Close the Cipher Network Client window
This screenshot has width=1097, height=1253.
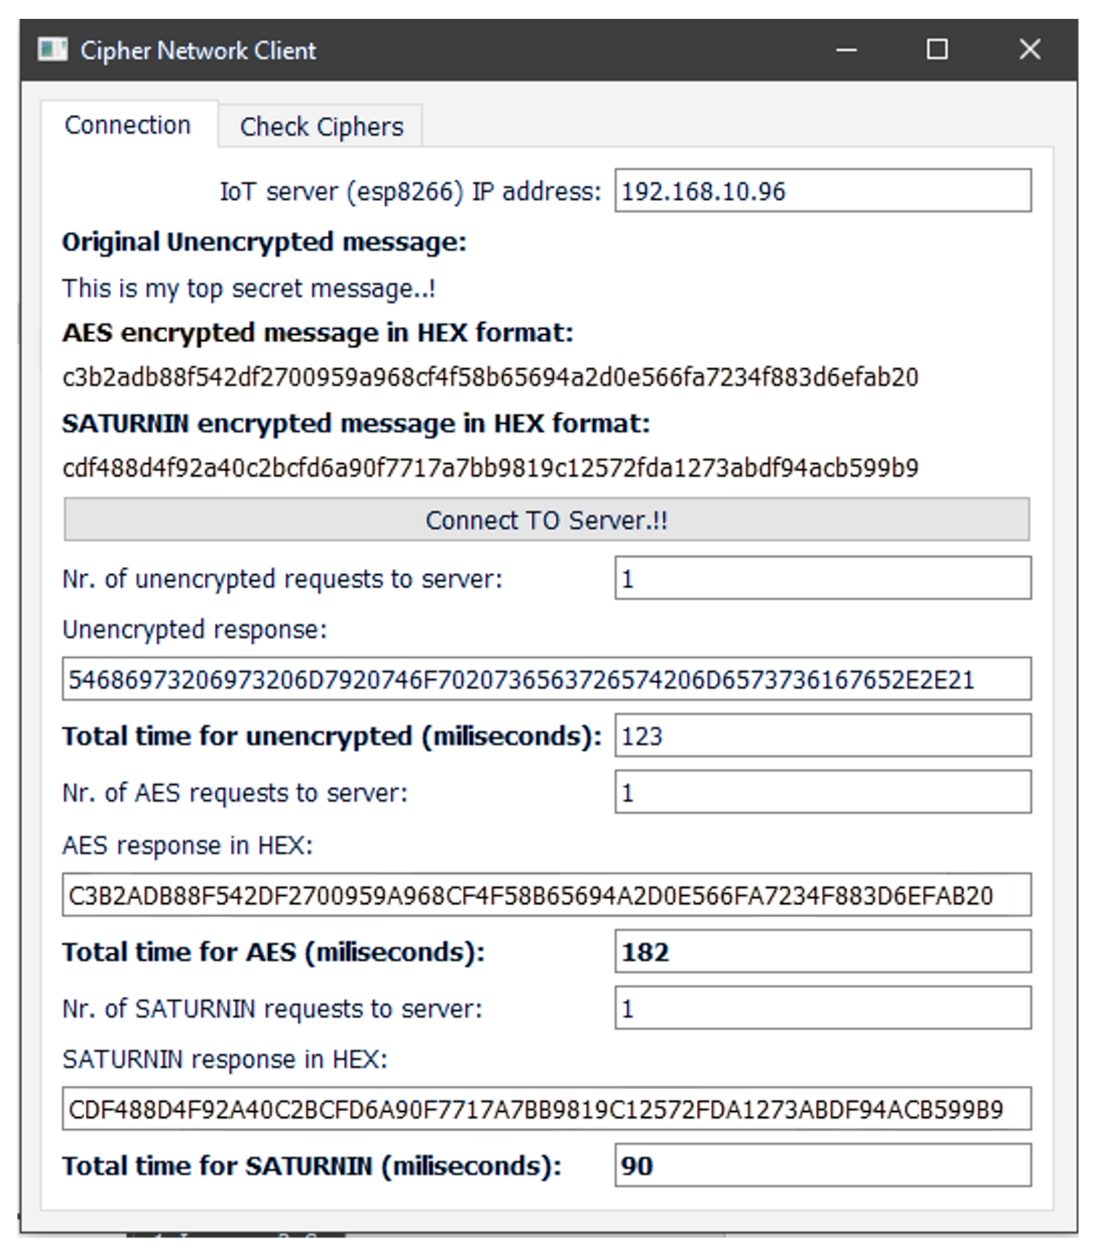[1029, 50]
